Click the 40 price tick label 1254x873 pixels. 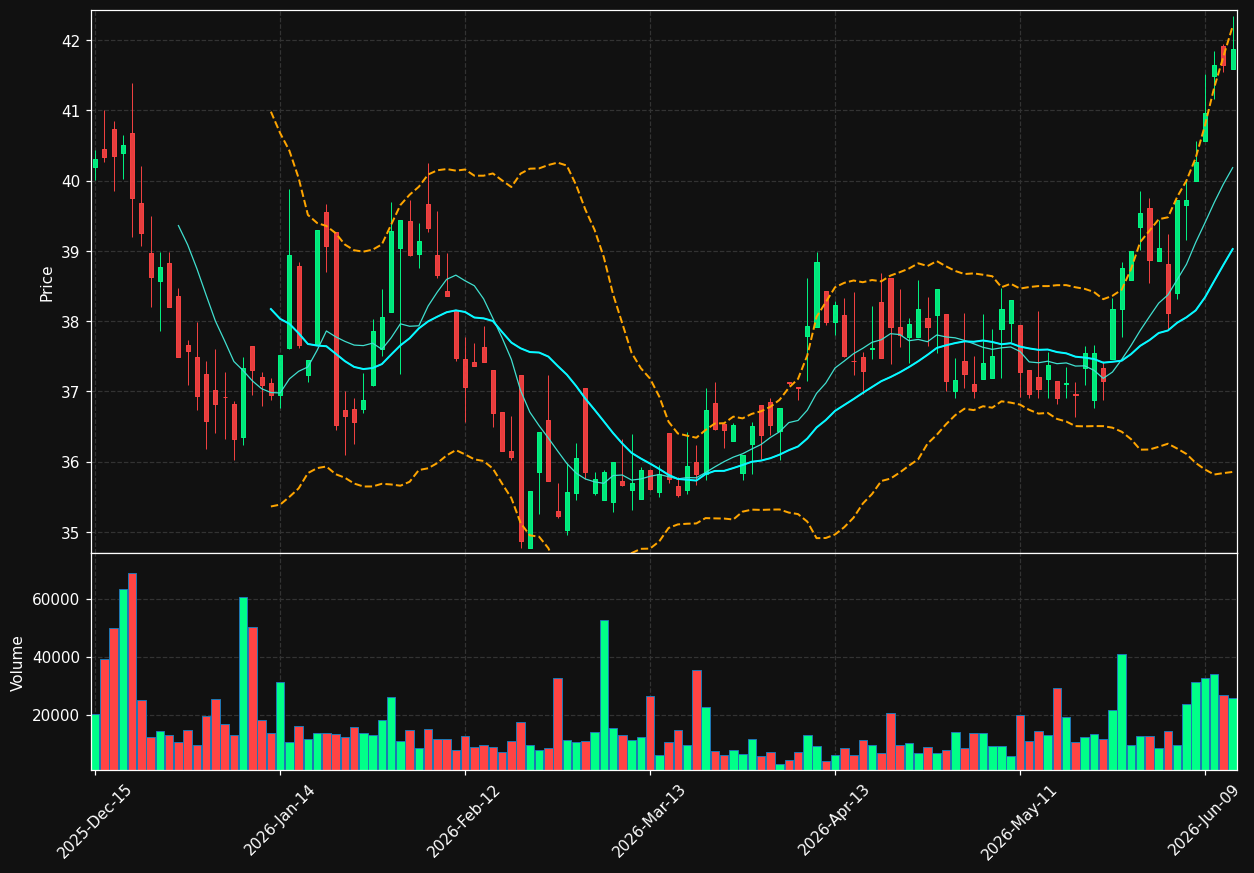[71, 181]
